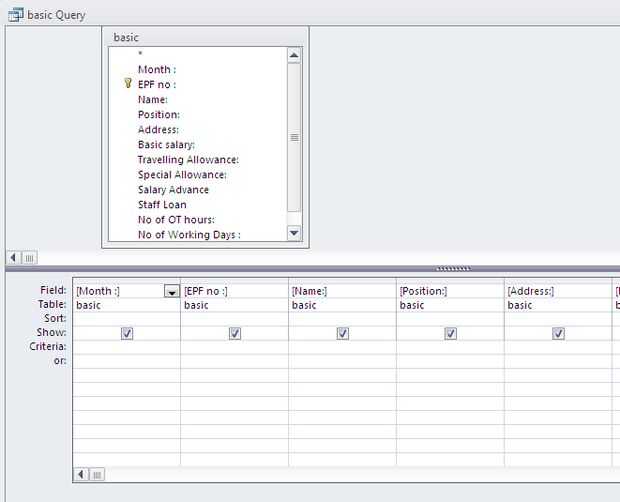
Task: Click left scroll arrow of the table pane
Action: click(13, 258)
